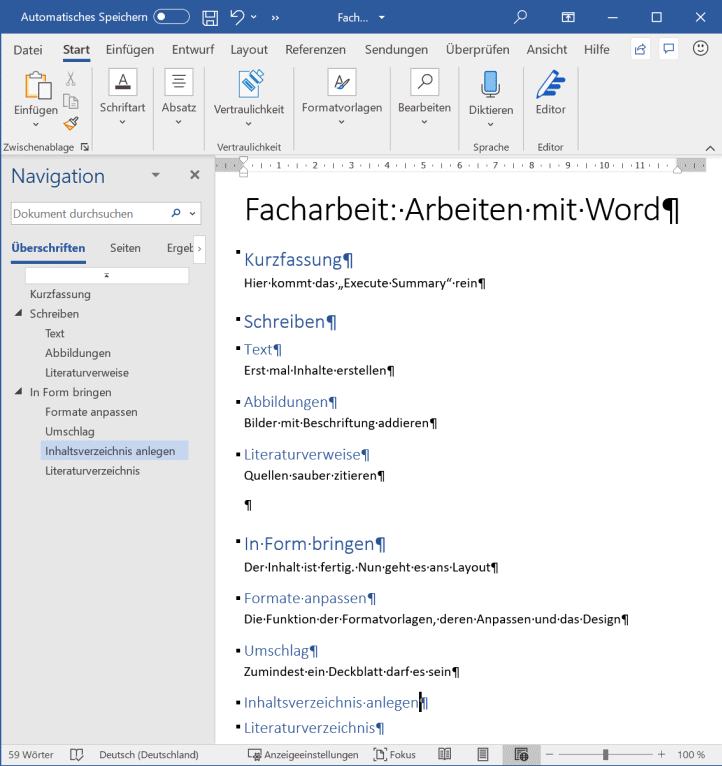Viewport: 722px width, 766px height.
Task: Open the Absatz group dropdown
Action: pyautogui.click(x=179, y=98)
